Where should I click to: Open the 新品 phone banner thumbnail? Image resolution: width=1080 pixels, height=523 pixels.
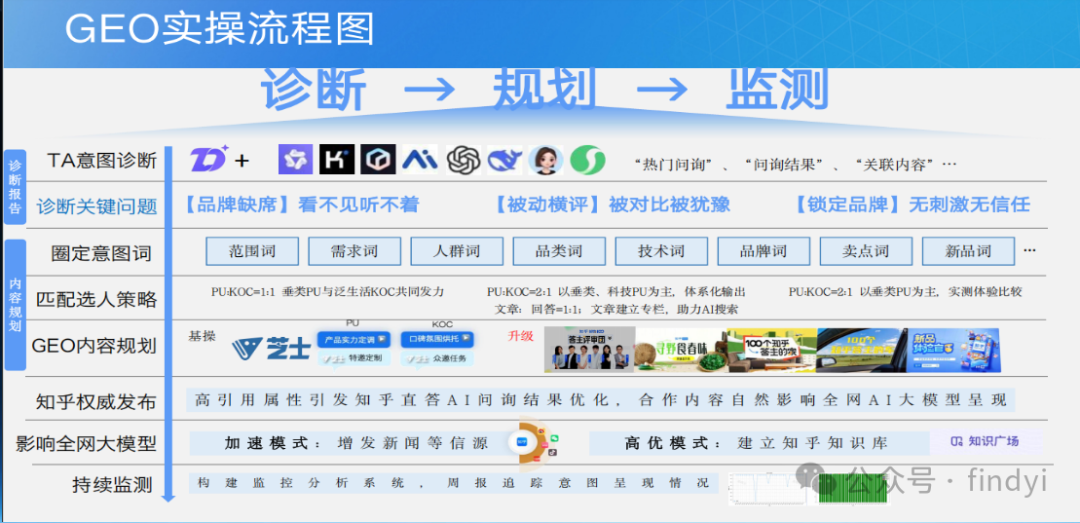[954, 349]
